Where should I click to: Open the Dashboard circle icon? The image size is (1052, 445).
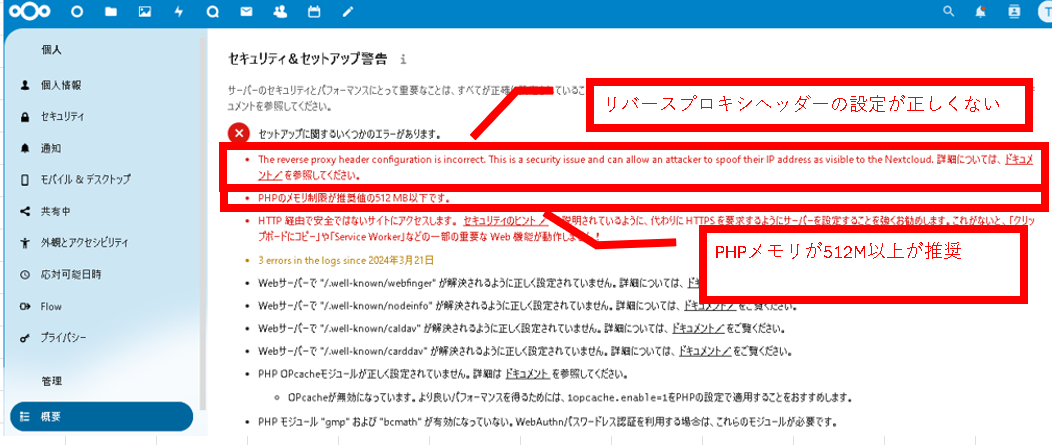[x=77, y=13]
